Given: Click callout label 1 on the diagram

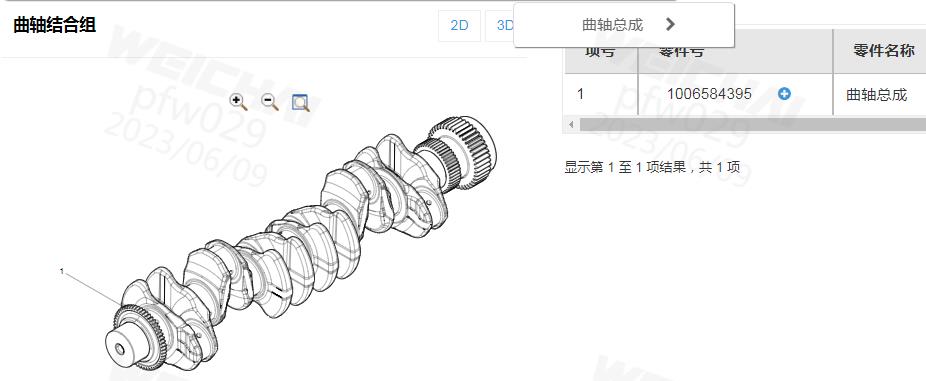Looking at the screenshot, I should point(61,271).
